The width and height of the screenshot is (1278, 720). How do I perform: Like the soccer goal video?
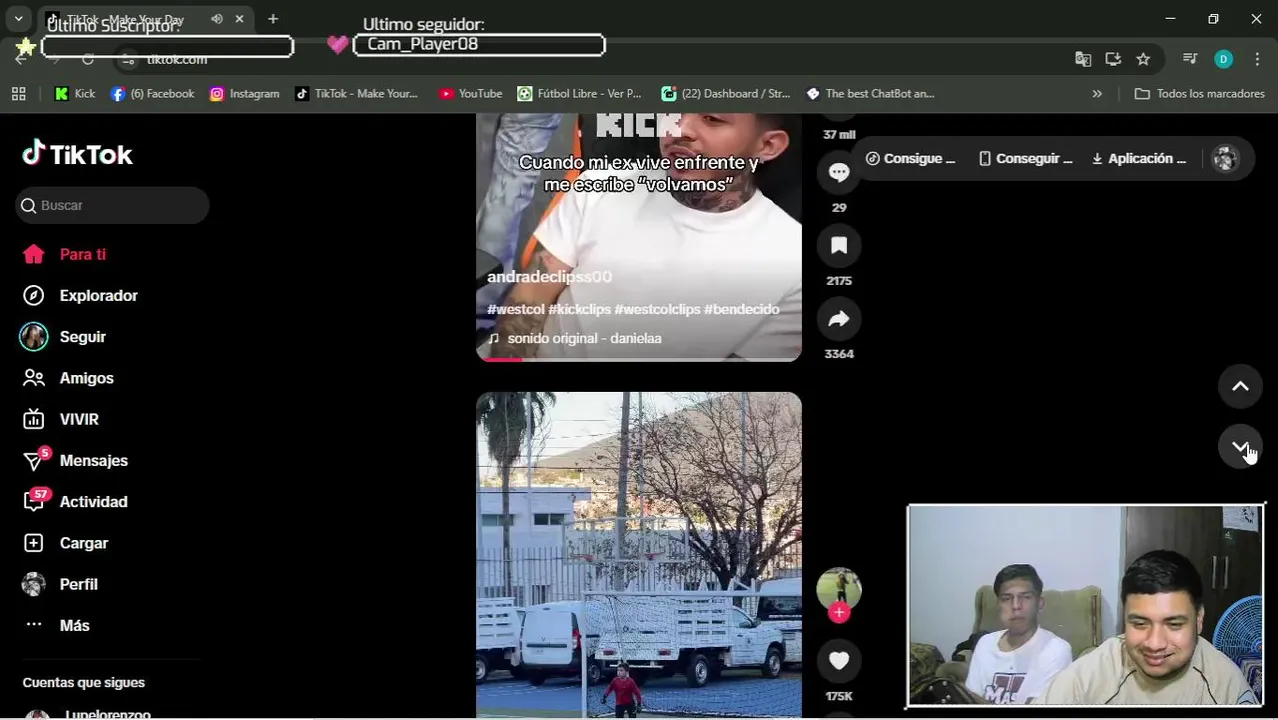pyautogui.click(x=839, y=661)
